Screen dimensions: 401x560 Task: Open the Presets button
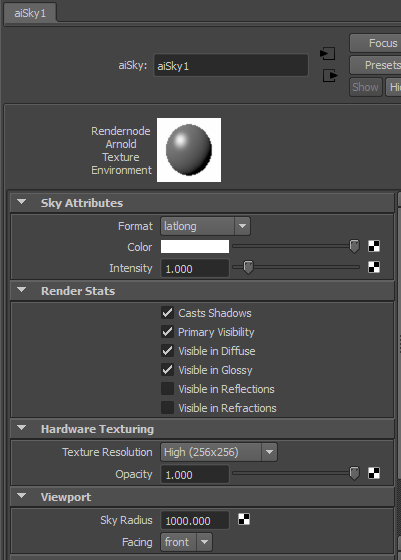click(x=375, y=65)
